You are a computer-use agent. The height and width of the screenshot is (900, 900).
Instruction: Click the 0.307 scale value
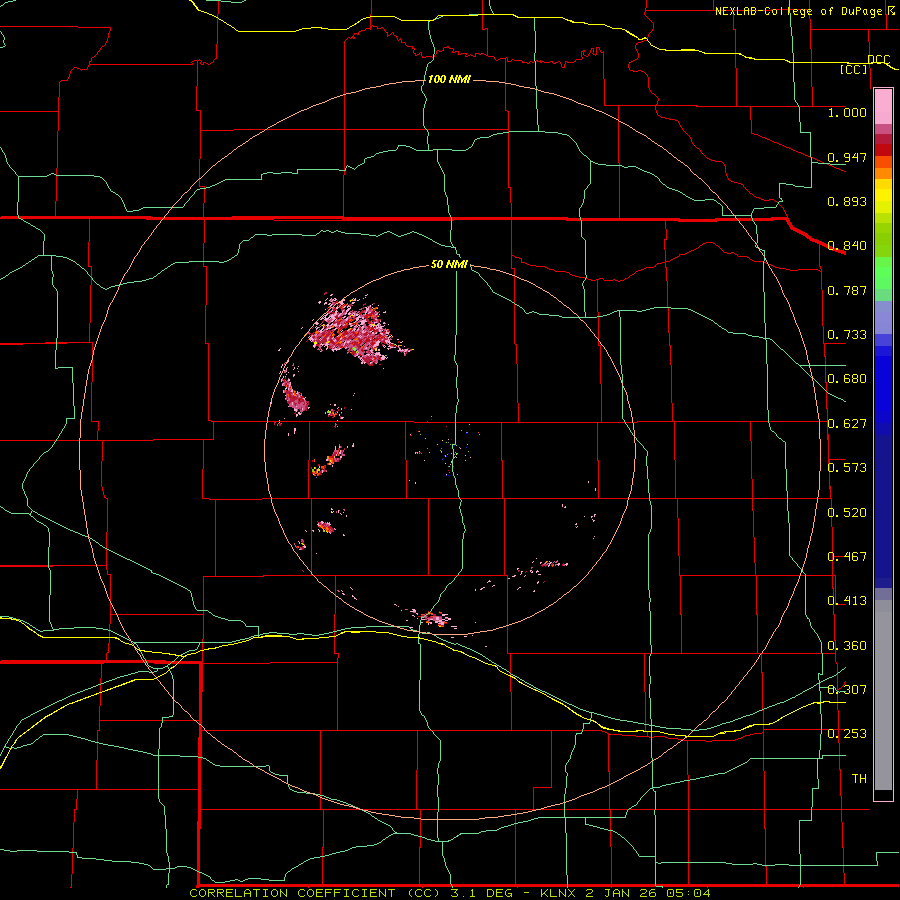[x=847, y=690]
